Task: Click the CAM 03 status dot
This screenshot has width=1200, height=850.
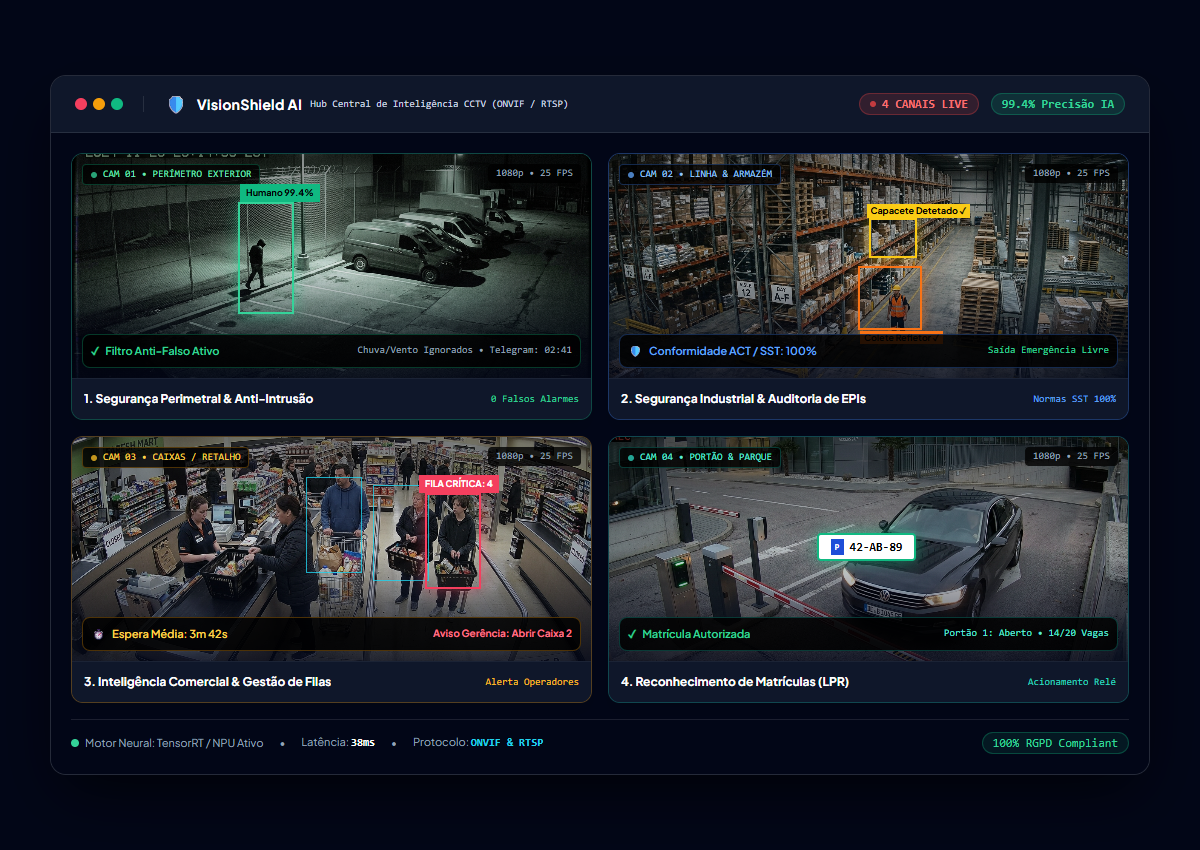Action: pos(94,457)
